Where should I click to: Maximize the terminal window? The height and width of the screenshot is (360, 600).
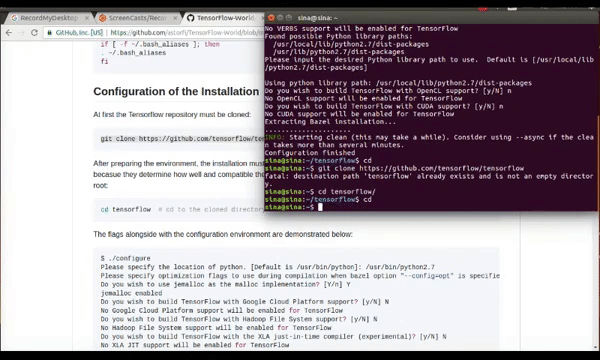click(x=289, y=18)
